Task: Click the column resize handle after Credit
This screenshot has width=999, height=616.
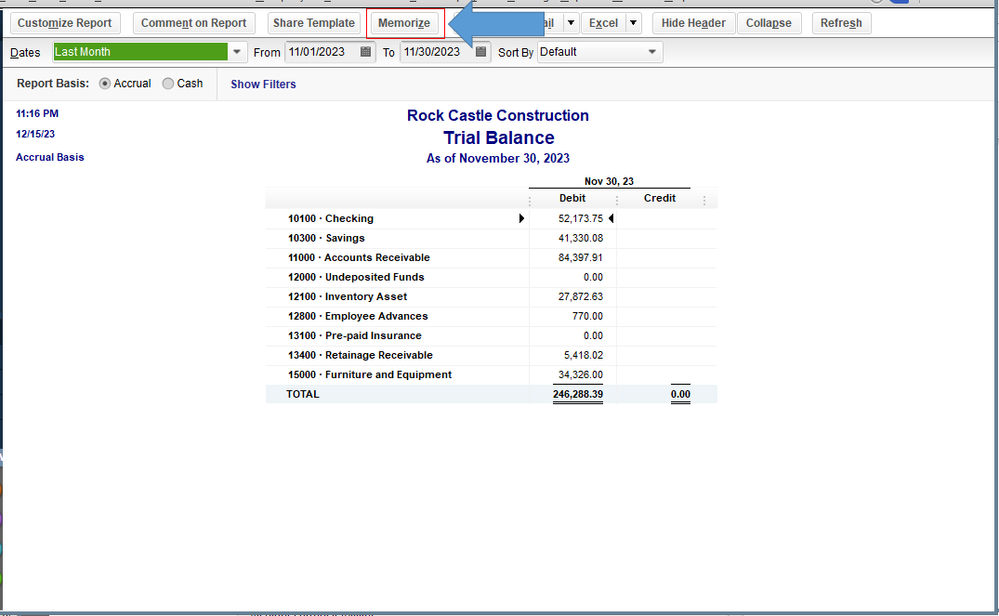Action: pyautogui.click(x=704, y=200)
